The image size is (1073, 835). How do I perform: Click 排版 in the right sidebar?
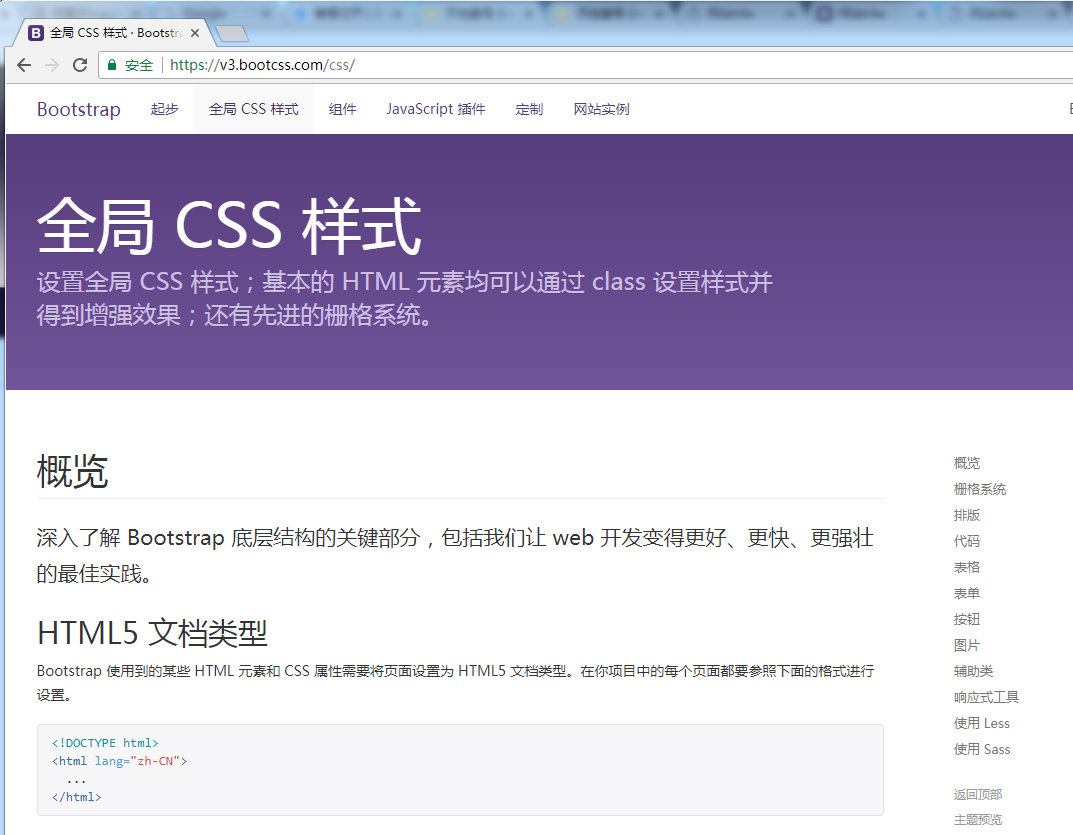click(x=966, y=515)
